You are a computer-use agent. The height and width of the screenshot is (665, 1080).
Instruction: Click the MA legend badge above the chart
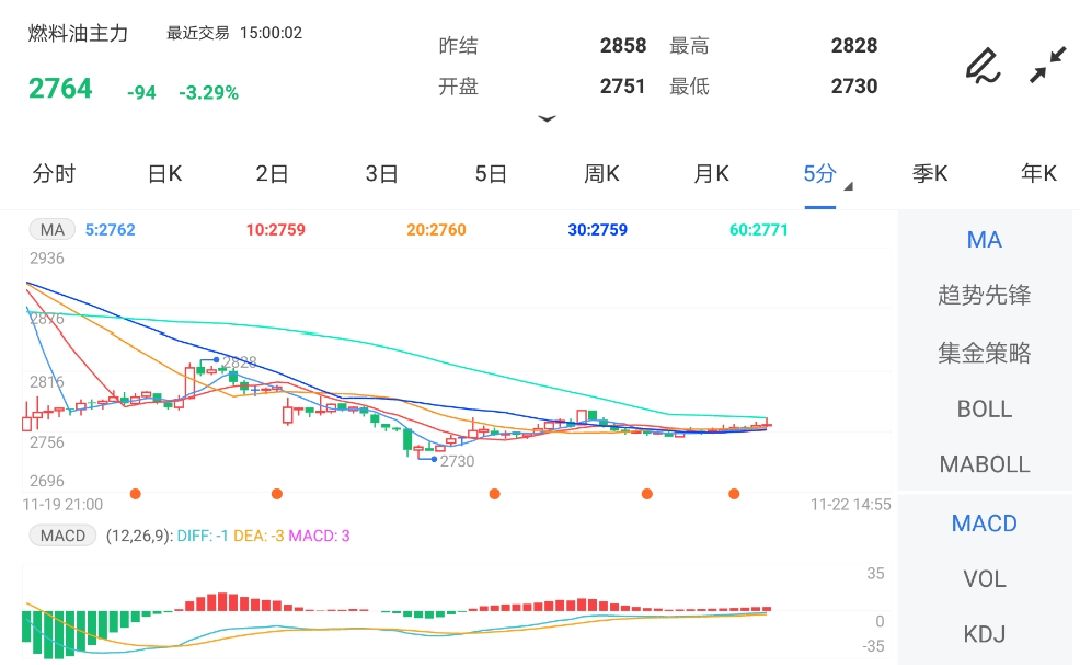pos(50,229)
